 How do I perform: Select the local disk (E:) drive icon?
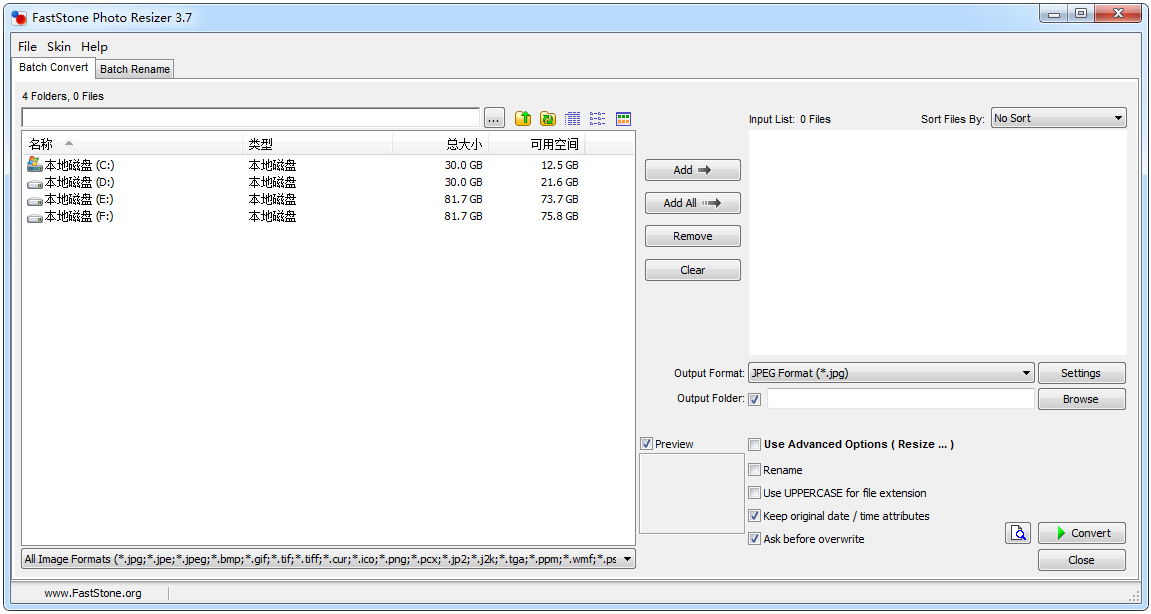35,200
